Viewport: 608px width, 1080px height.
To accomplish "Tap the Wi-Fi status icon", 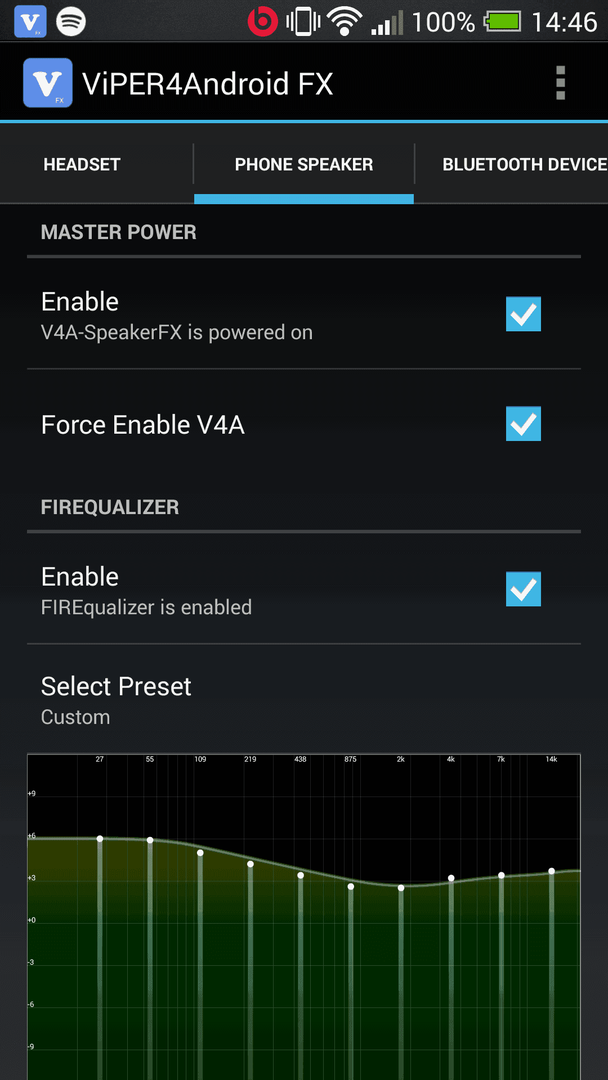I will tap(345, 23).
